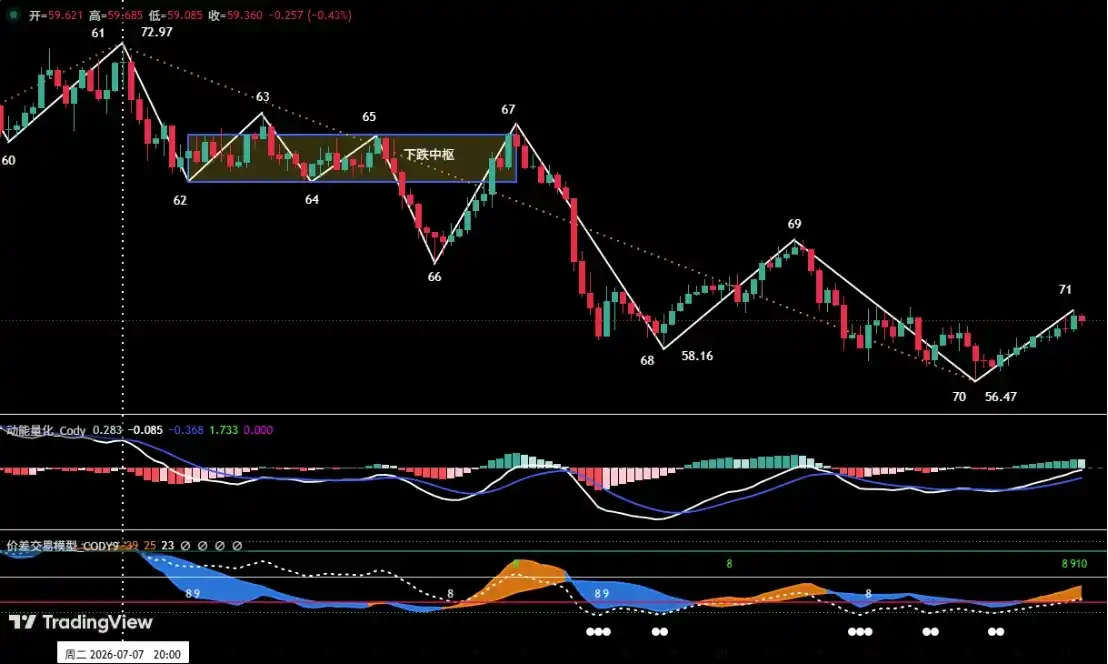Click the blue 下跌中枢 rectangle's bottom border
The width and height of the screenshot is (1108, 664).
(352, 182)
